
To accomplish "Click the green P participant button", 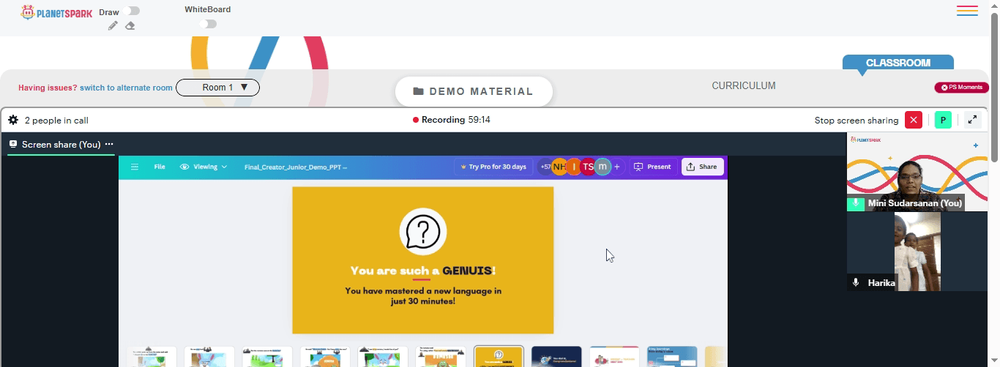I will [943, 120].
